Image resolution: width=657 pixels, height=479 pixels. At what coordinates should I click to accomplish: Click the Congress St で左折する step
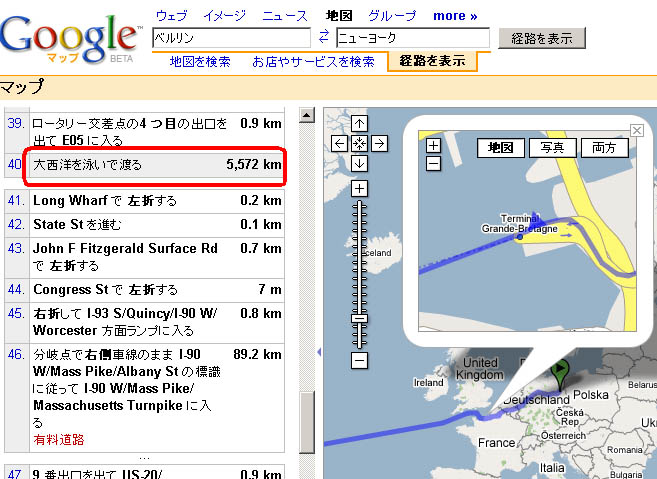pos(105,289)
